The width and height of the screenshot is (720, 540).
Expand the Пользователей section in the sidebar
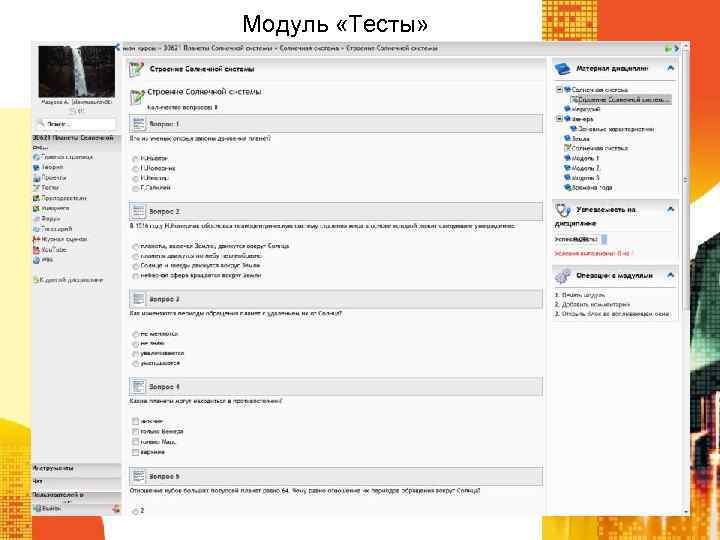pyautogui.click(x=76, y=495)
